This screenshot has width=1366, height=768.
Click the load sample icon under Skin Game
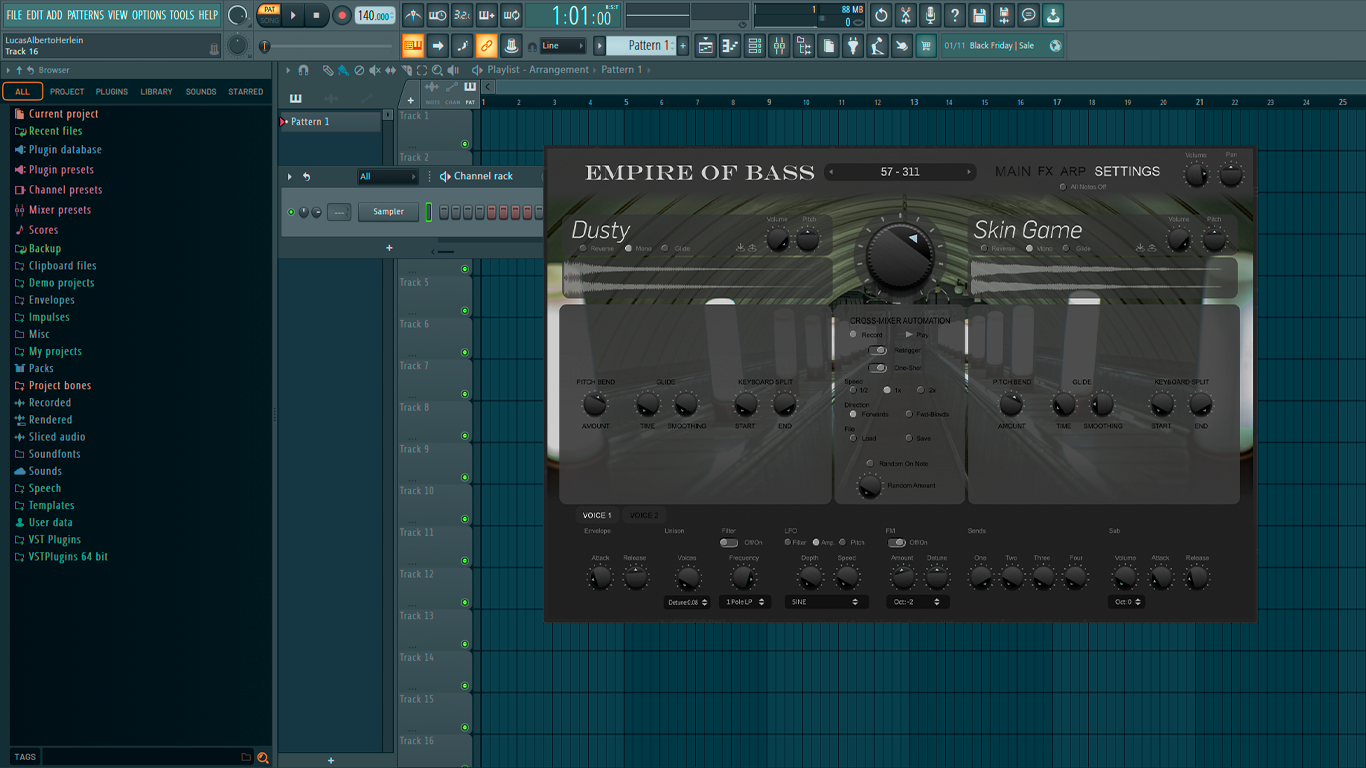pos(1140,248)
